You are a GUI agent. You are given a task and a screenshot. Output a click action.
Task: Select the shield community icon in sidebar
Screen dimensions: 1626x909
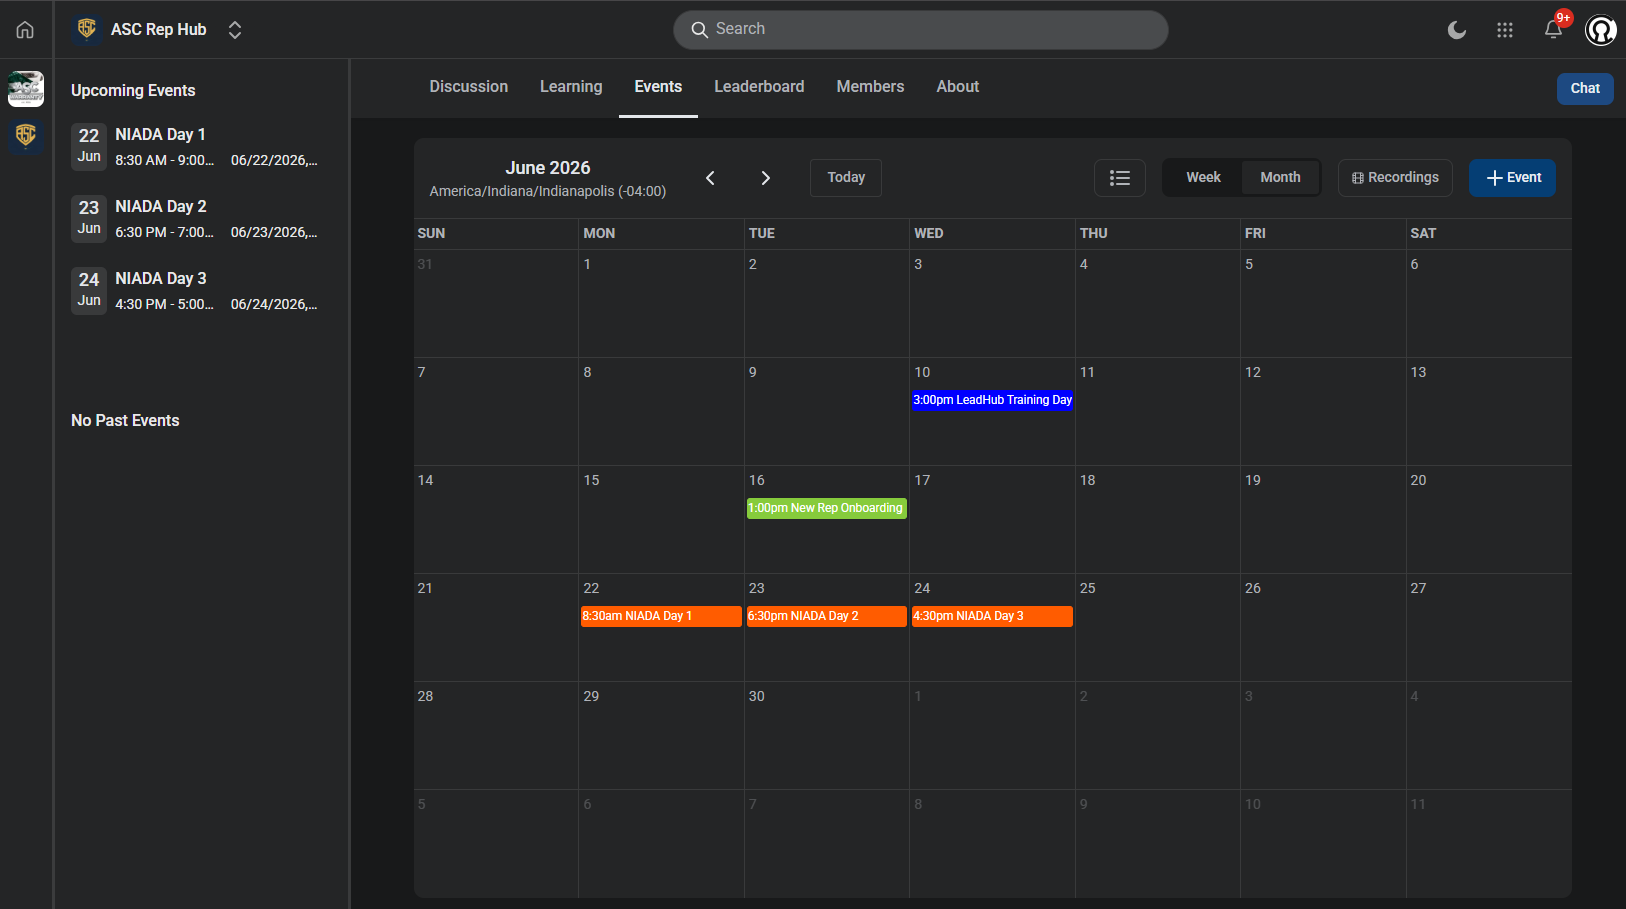(x=26, y=135)
